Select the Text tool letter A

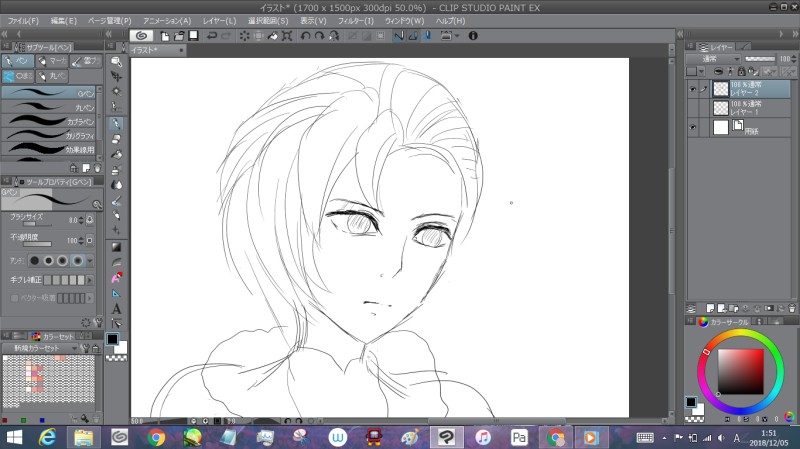(116, 309)
